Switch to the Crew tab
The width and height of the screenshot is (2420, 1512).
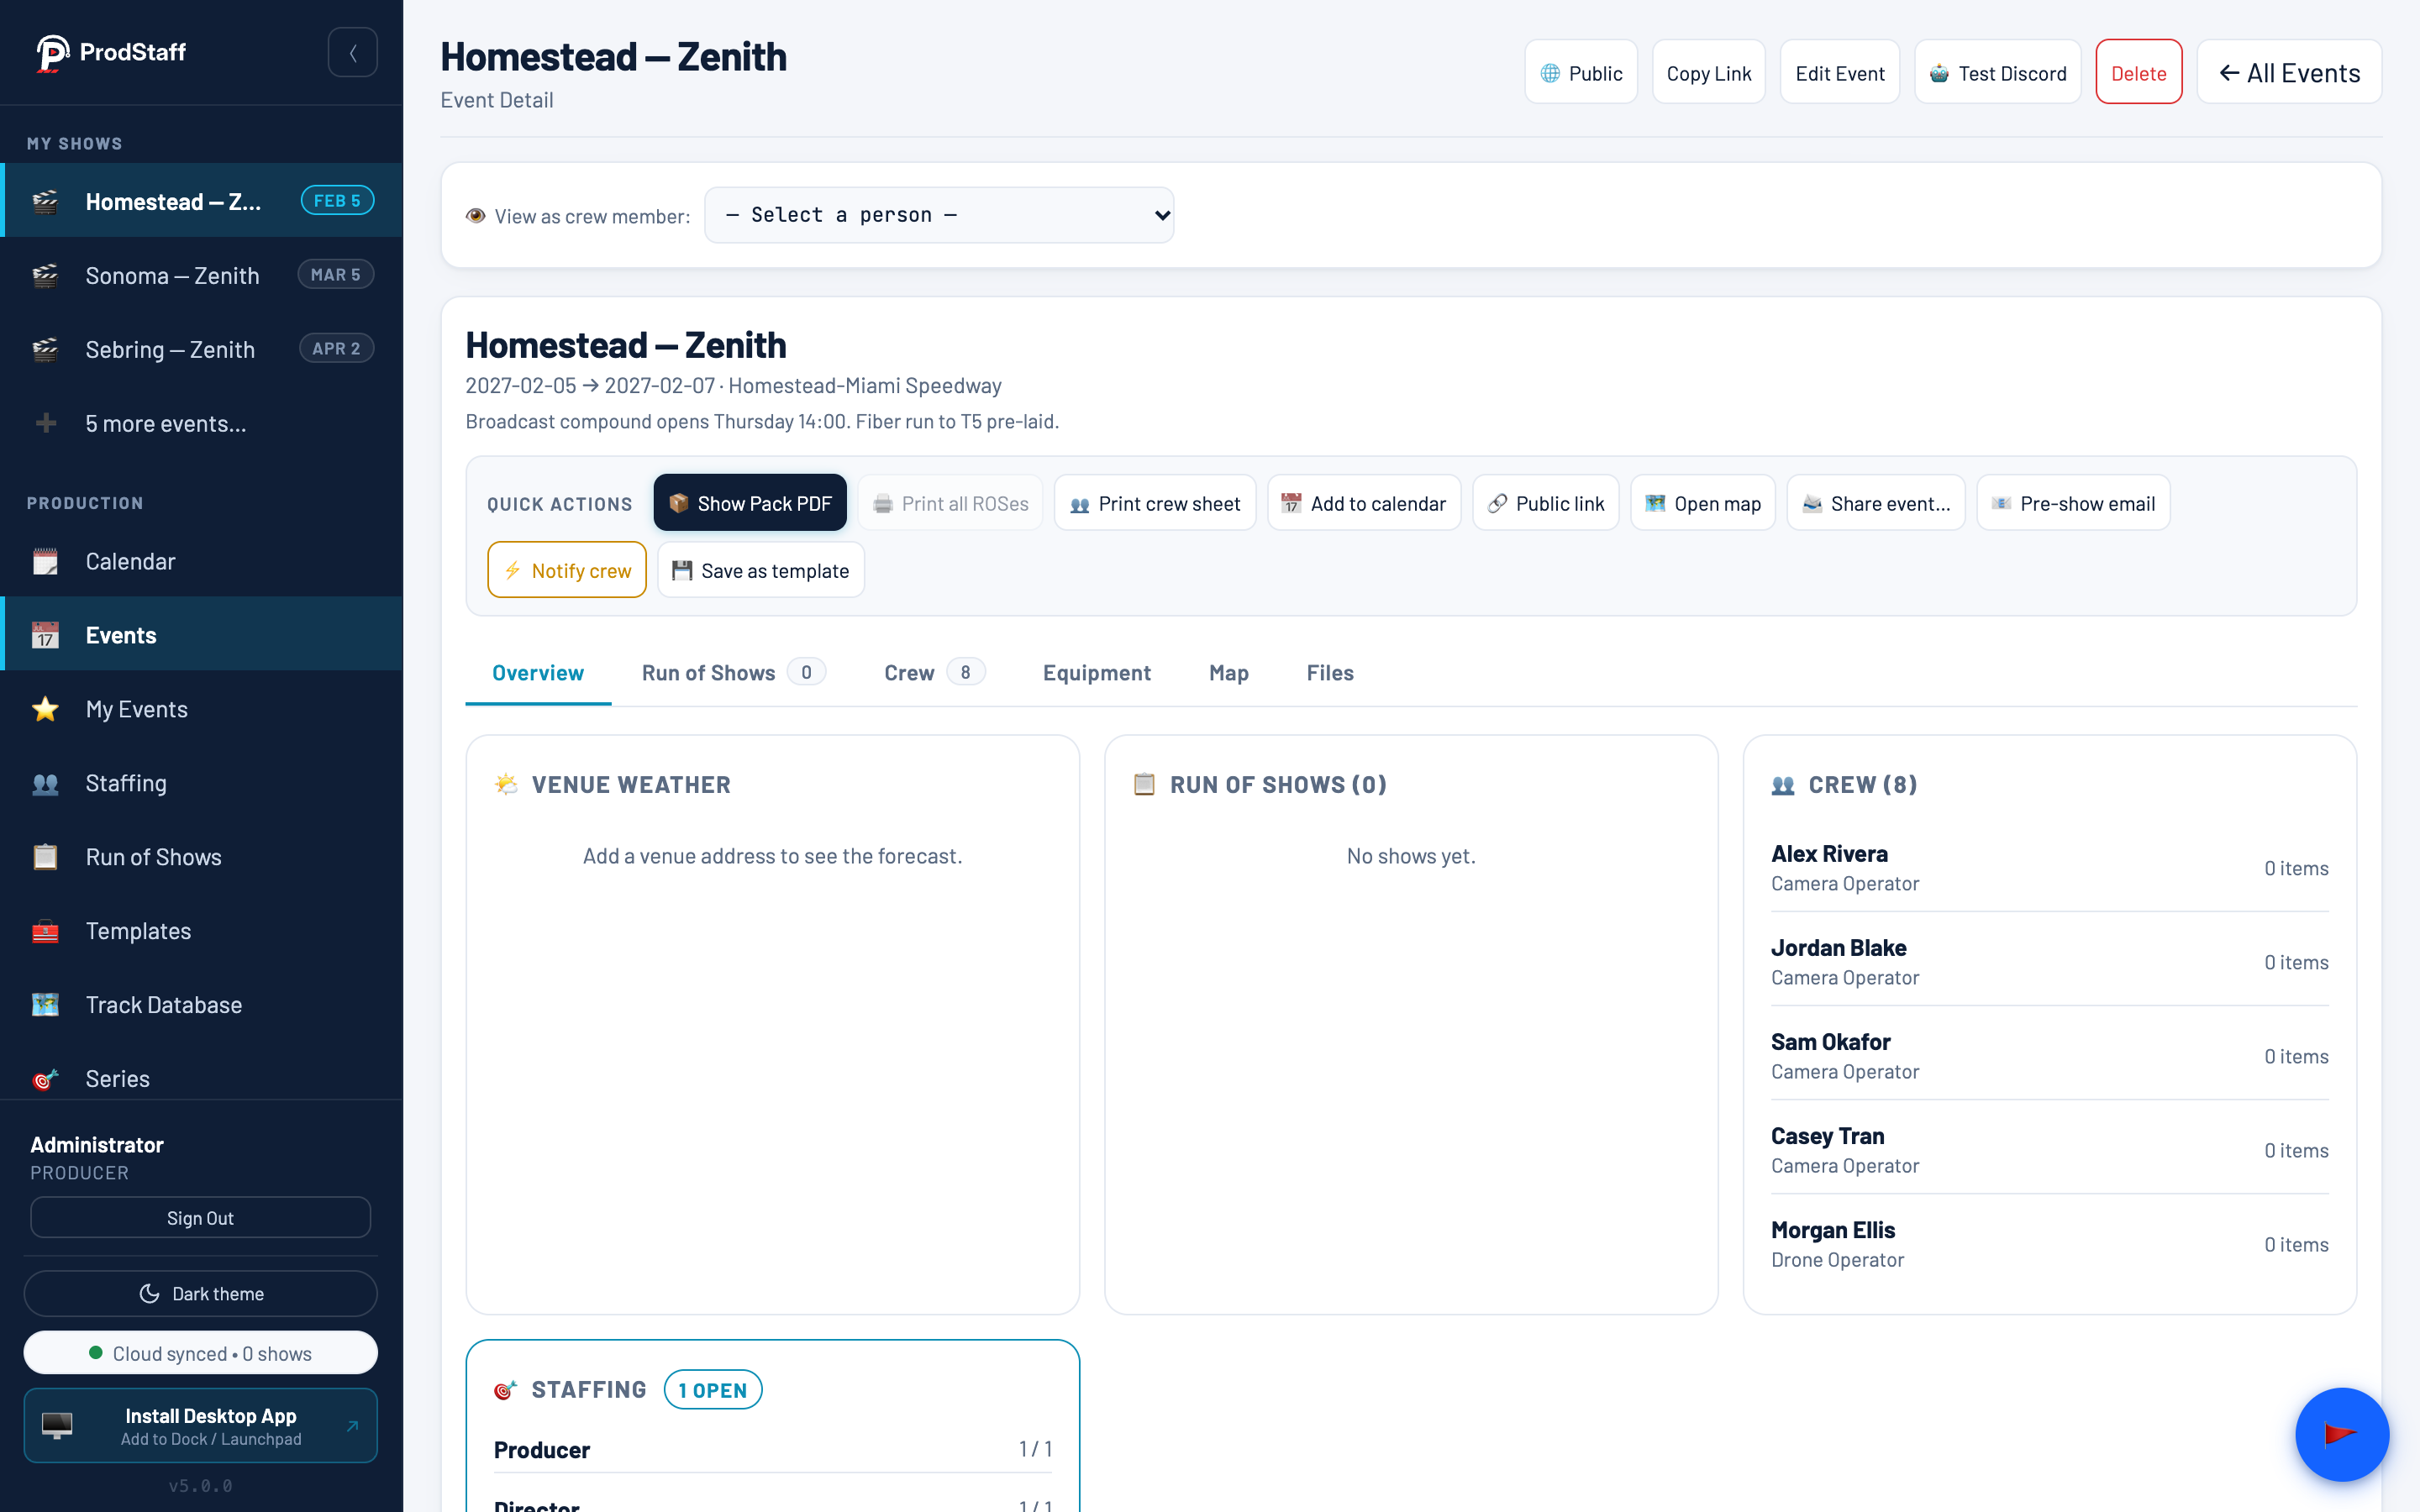coord(934,673)
